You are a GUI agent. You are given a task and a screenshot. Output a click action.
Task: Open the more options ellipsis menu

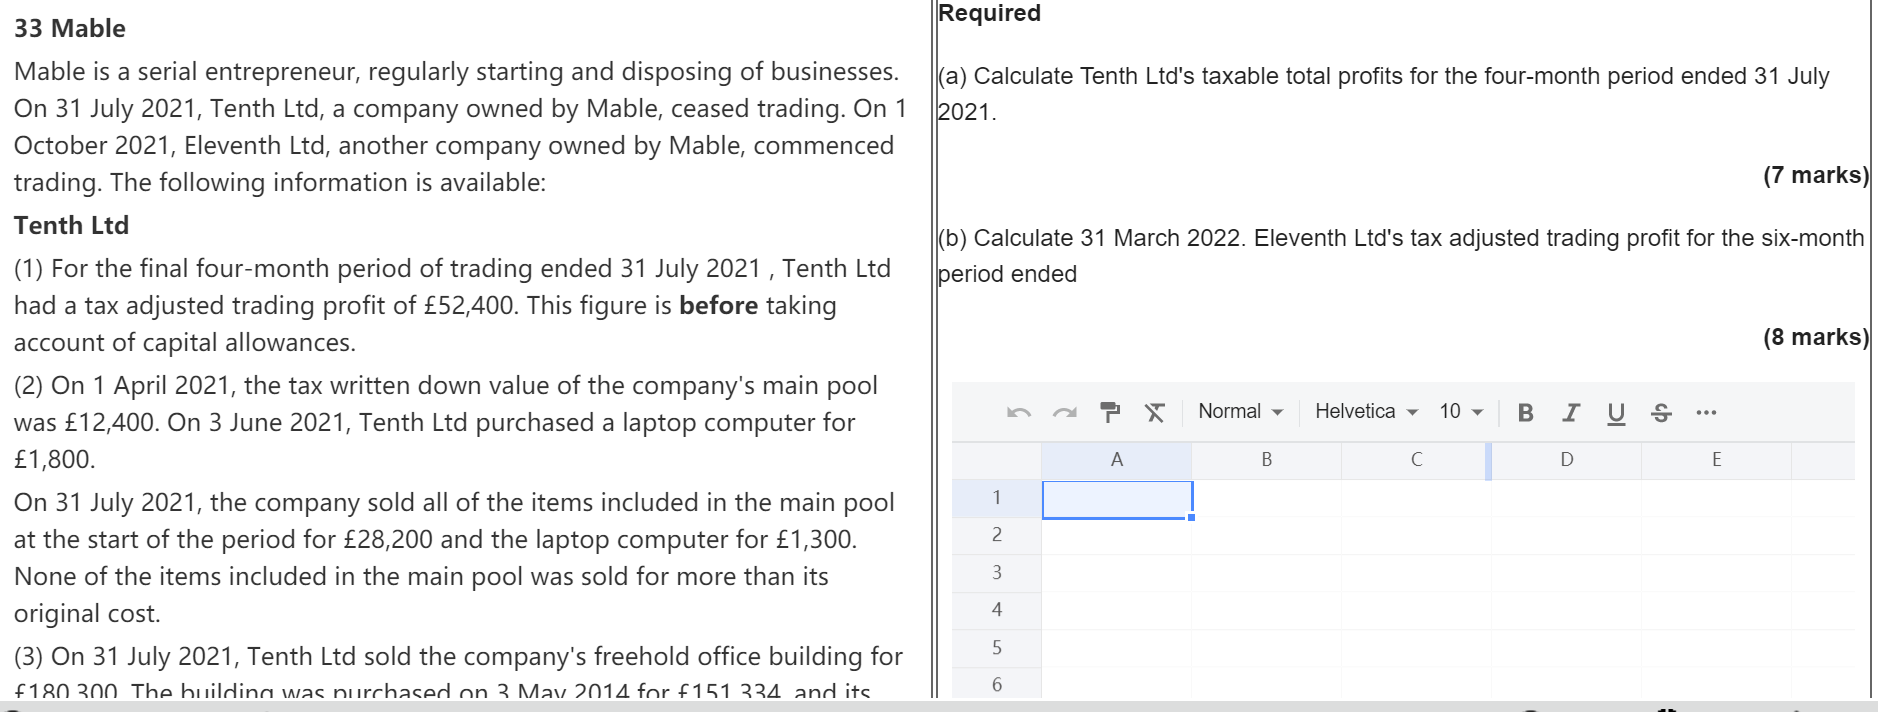point(1706,412)
